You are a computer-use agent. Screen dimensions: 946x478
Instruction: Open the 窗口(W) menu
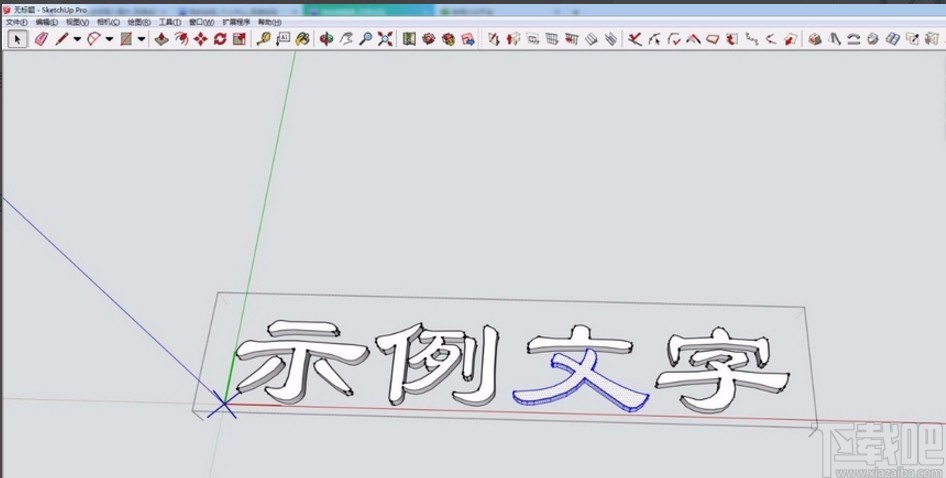pos(202,22)
